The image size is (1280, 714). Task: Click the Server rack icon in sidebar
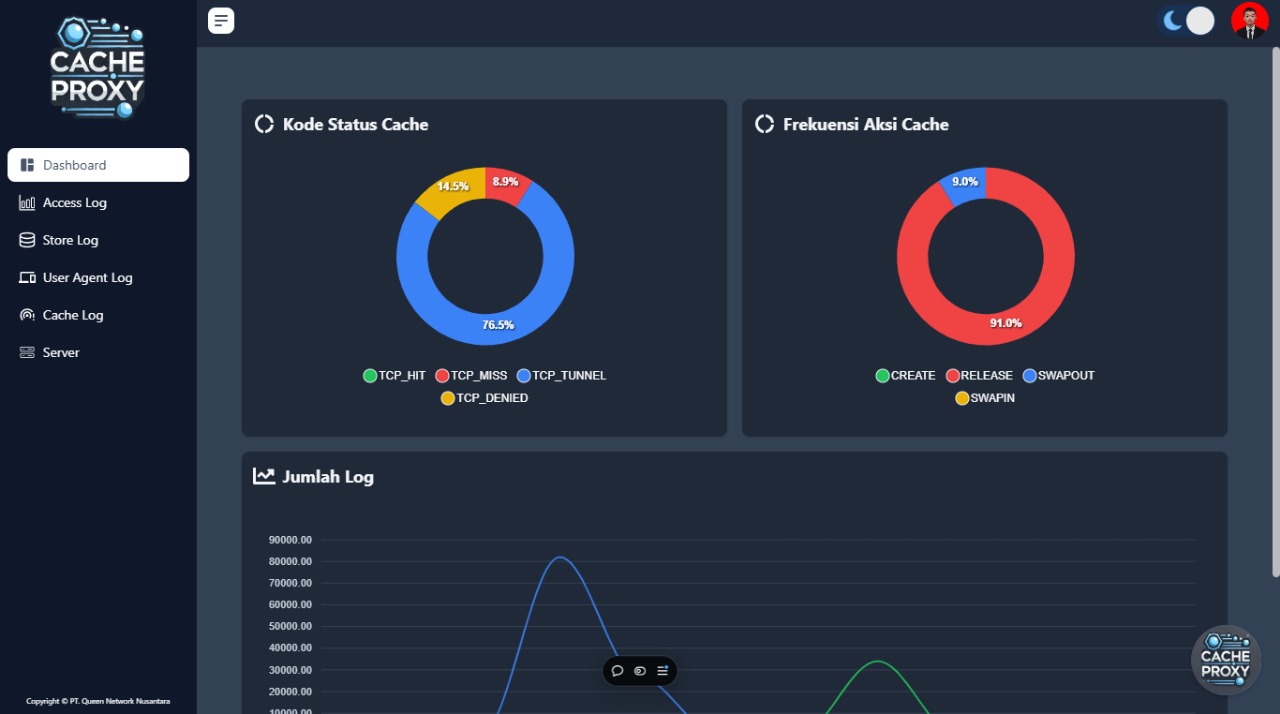(x=27, y=353)
